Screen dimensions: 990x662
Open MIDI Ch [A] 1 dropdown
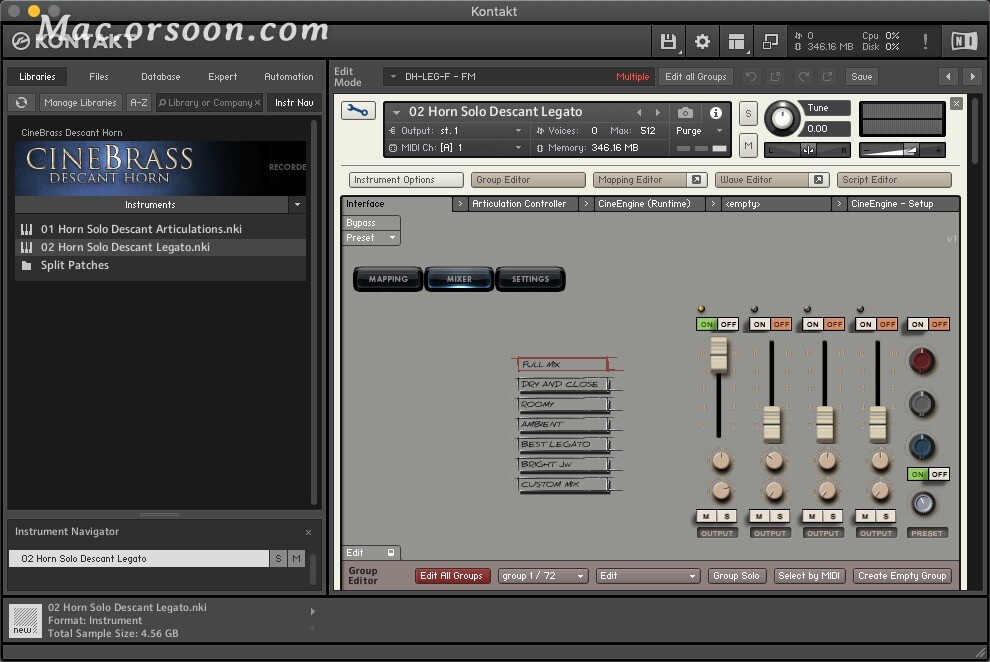point(519,148)
